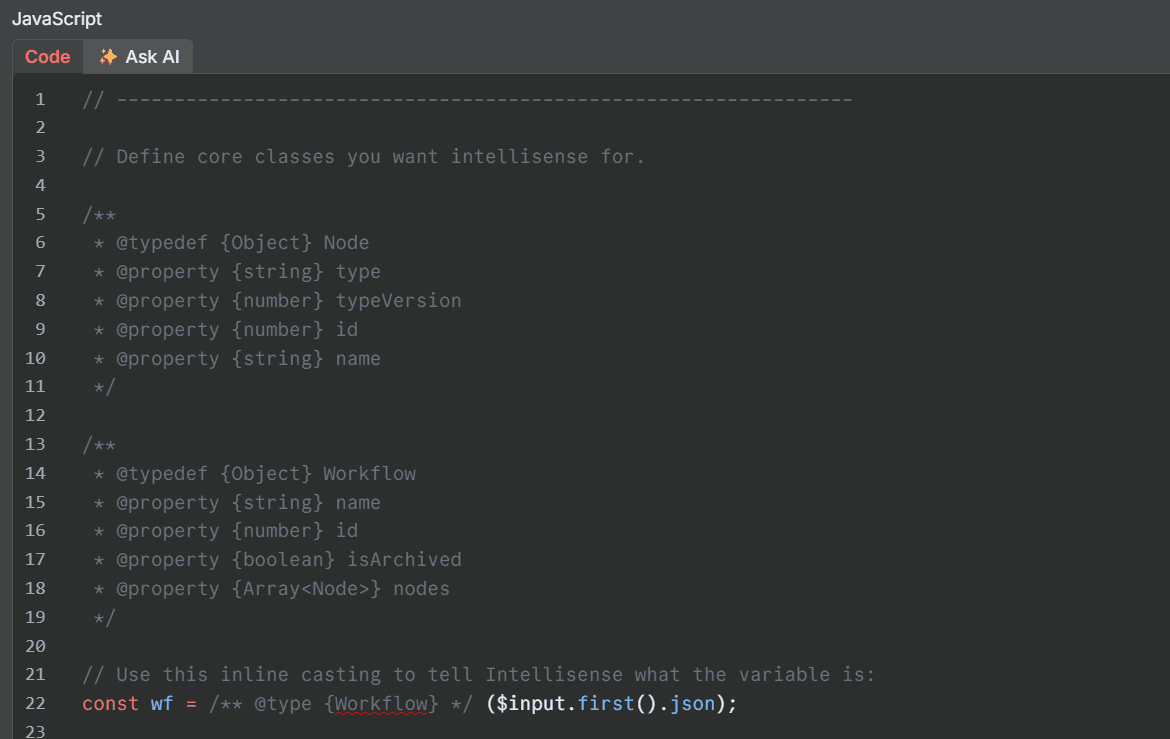Open the Ask AI tab
Screen dimensions: 1170x739
coord(139,57)
